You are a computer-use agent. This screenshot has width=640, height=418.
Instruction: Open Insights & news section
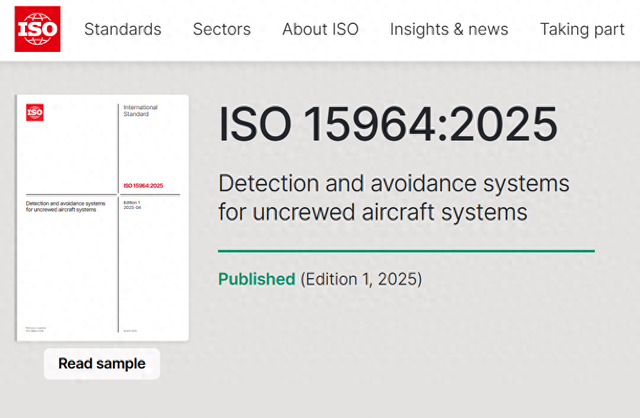tap(449, 29)
